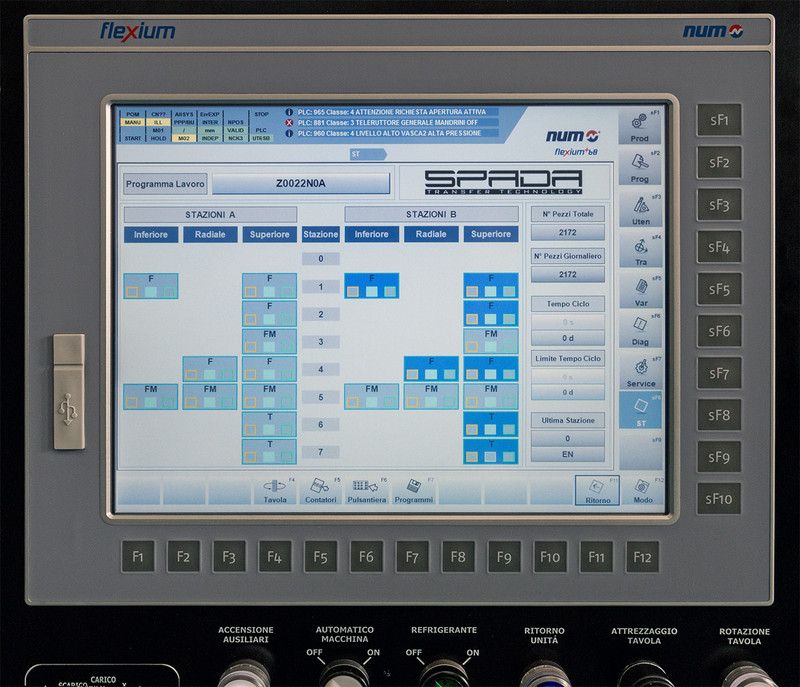Image resolution: width=800 pixels, height=687 pixels.
Task: Open the Pulsantiera keypad icon
Action: [367, 489]
